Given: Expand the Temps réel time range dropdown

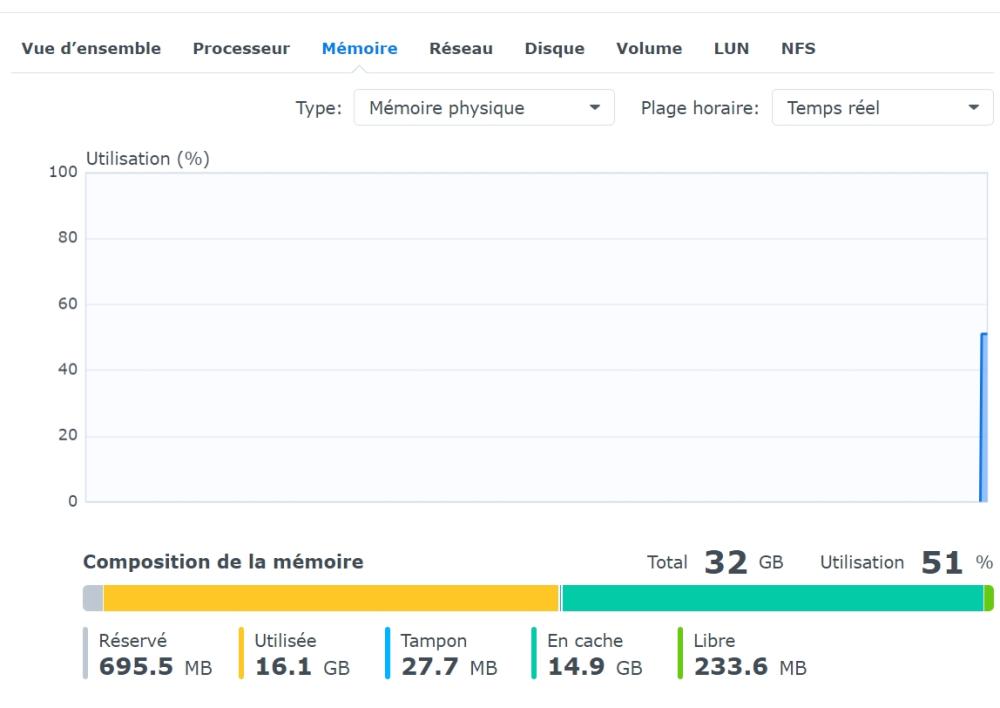Looking at the screenshot, I should pyautogui.click(x=883, y=108).
